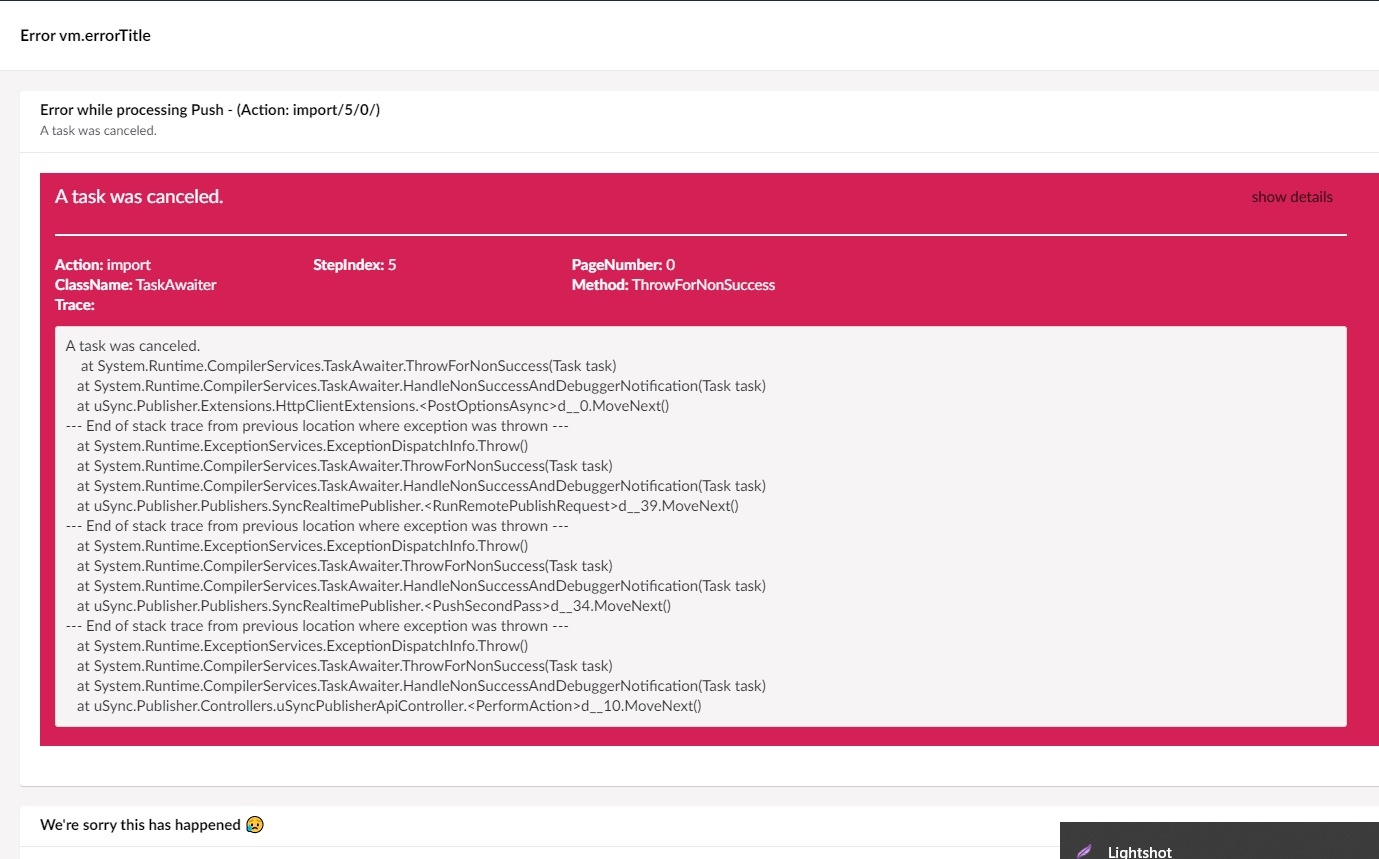Screen dimensions: 1379x859
Task: Click 'A task was canceled.' first trace line
Action: [133, 346]
